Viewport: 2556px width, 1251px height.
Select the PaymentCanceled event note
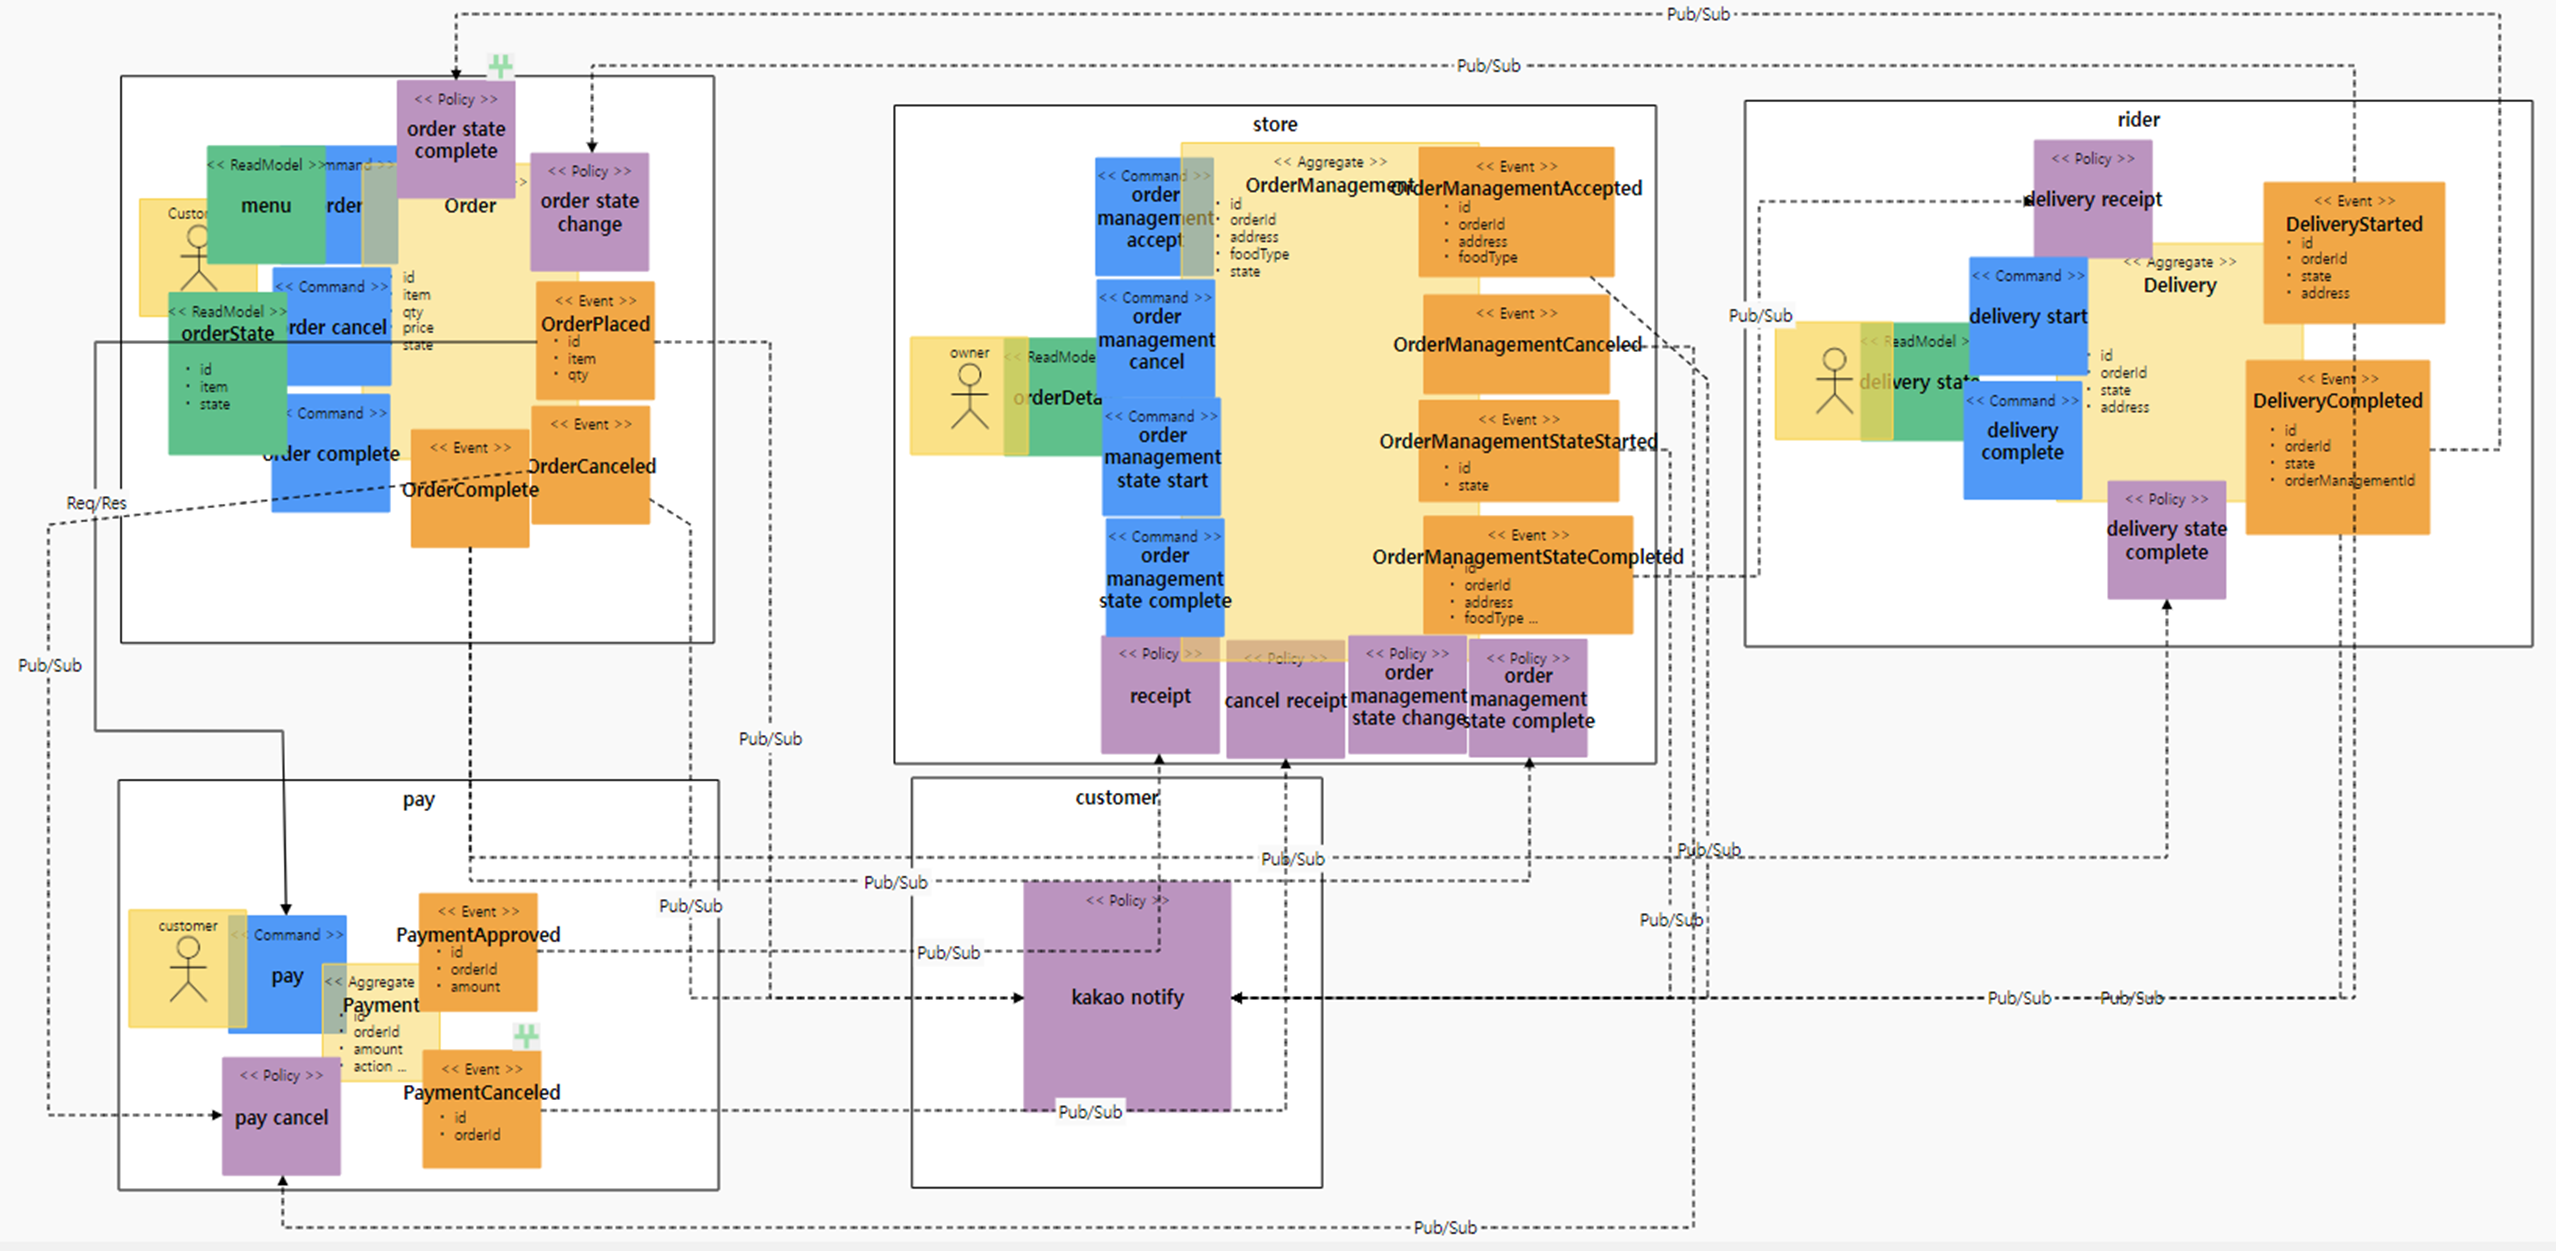[x=482, y=1109]
